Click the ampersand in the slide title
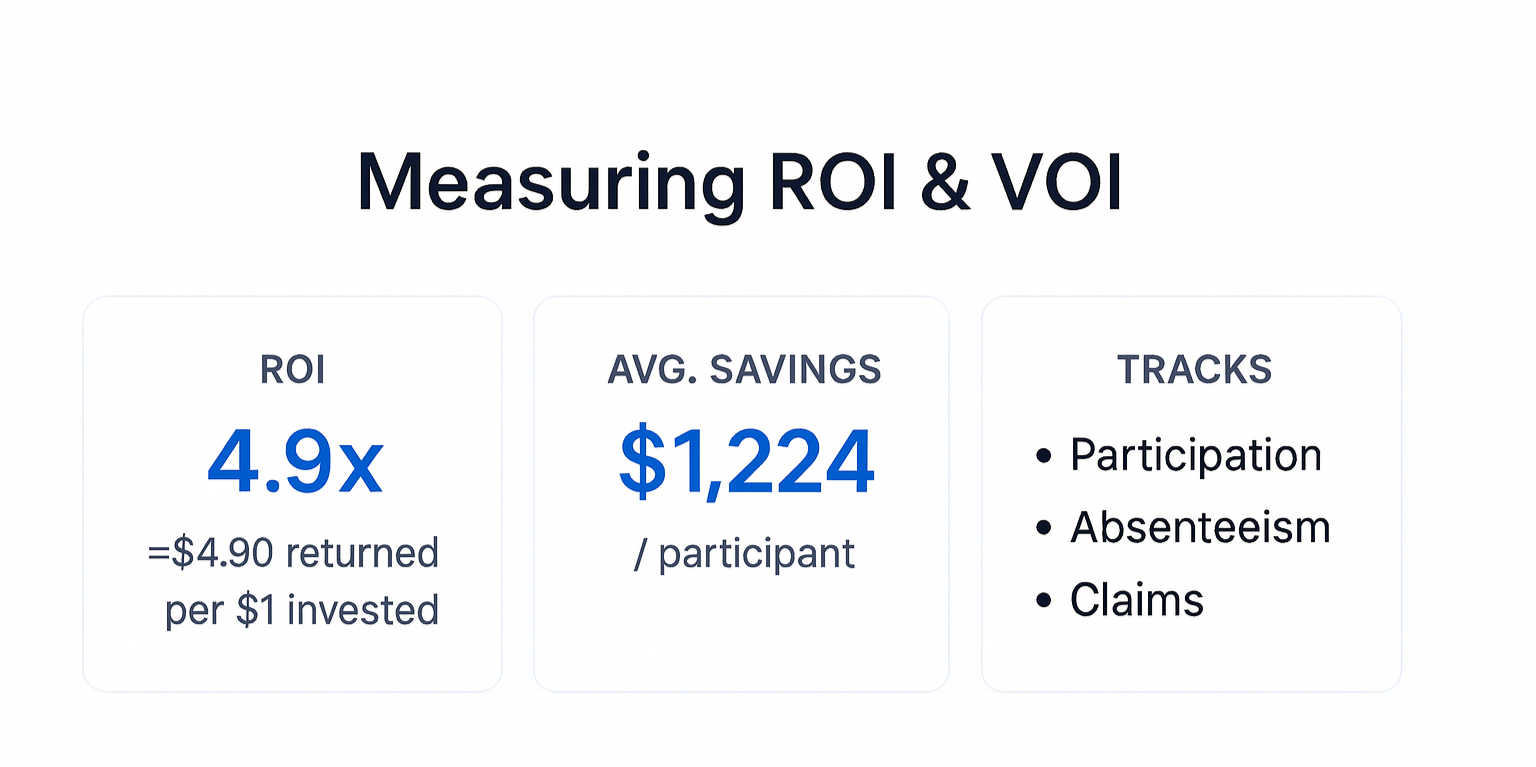This screenshot has width=1536, height=767. click(x=943, y=184)
